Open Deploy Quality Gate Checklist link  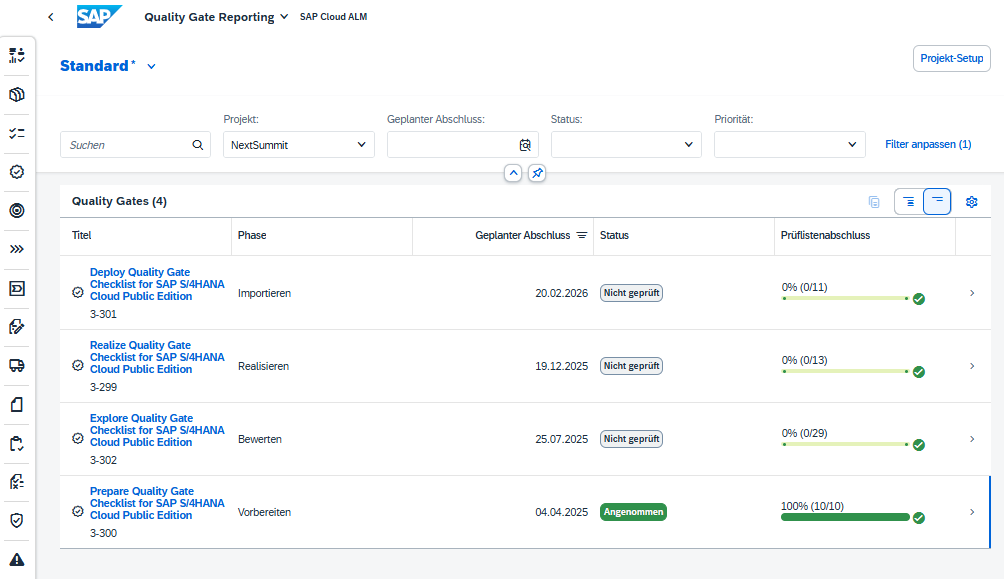coord(157,284)
